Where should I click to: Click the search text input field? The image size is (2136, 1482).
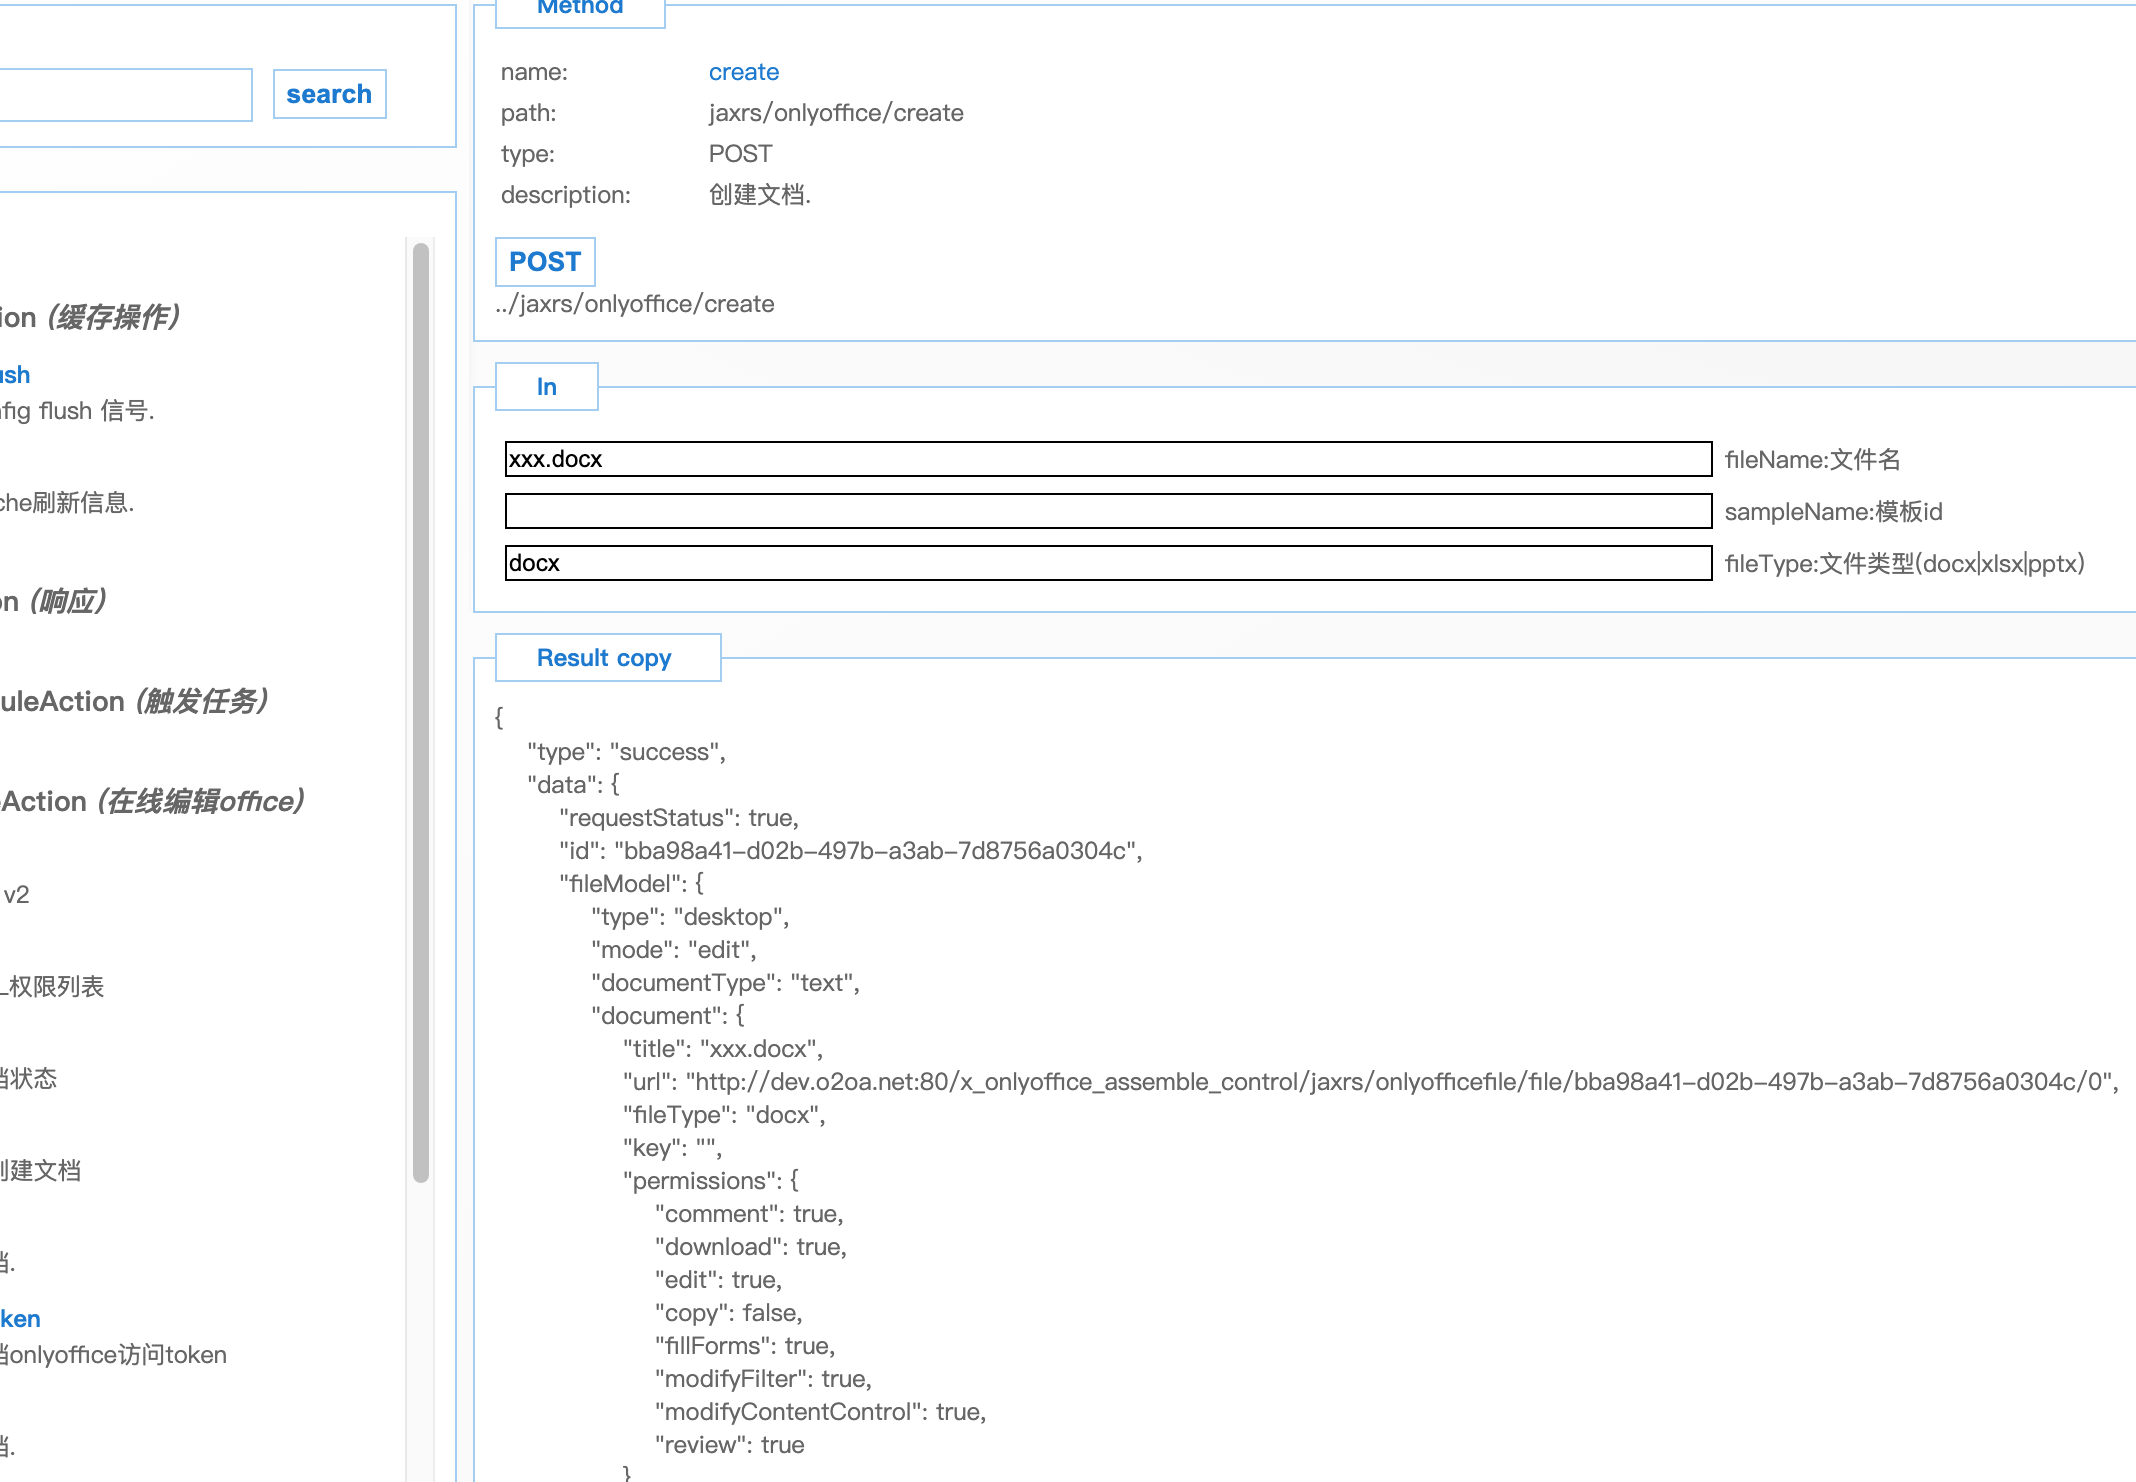(x=125, y=95)
